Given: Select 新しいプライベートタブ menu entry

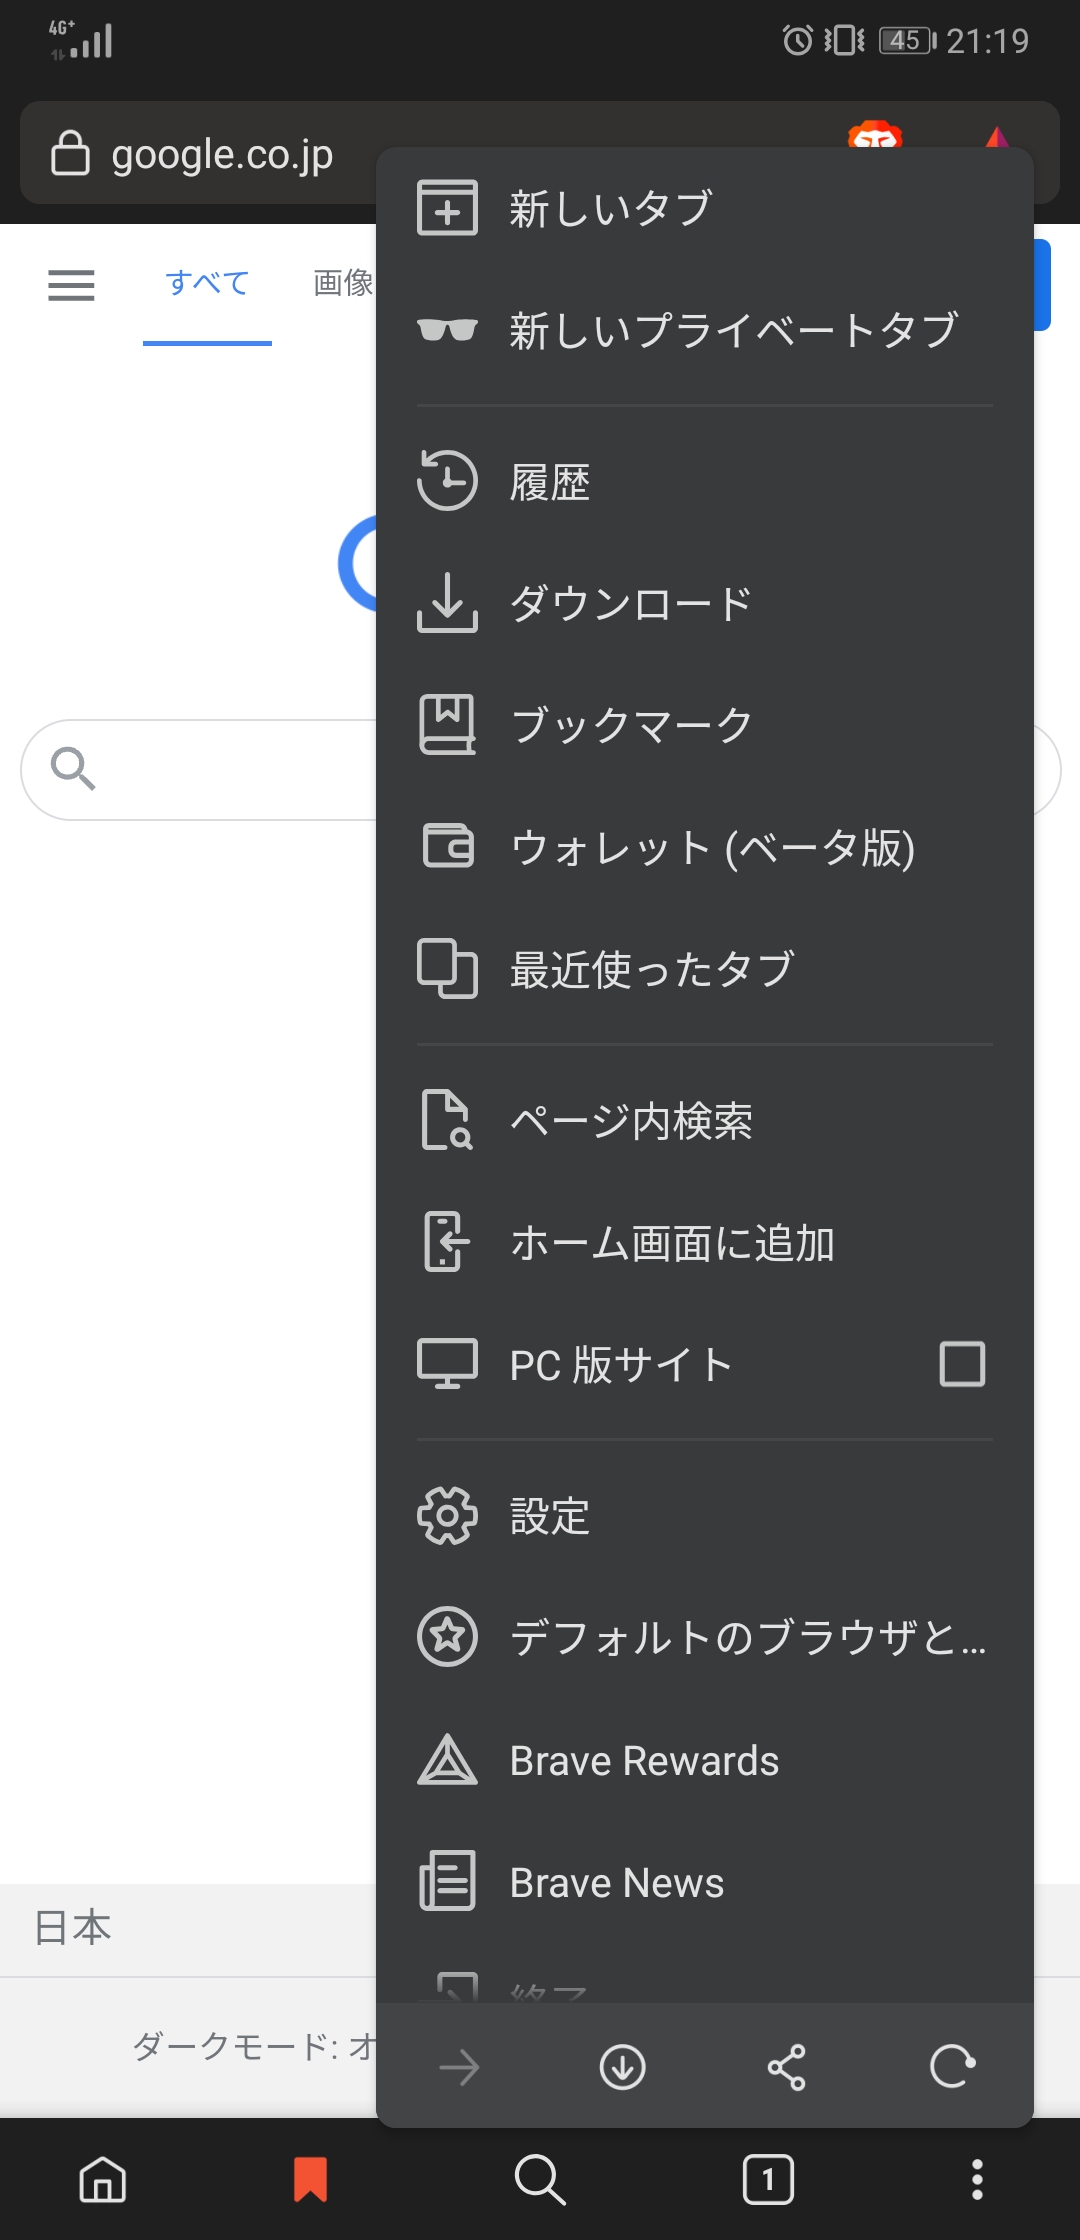Looking at the screenshot, I should click(x=733, y=330).
